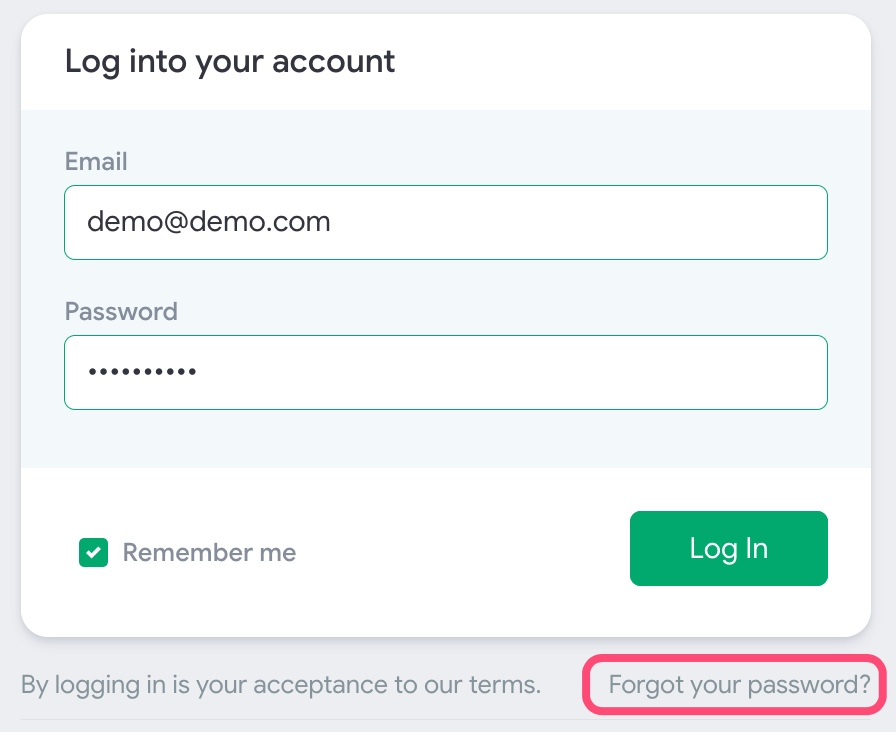Click the Email field label
896x732 pixels.
(96, 161)
